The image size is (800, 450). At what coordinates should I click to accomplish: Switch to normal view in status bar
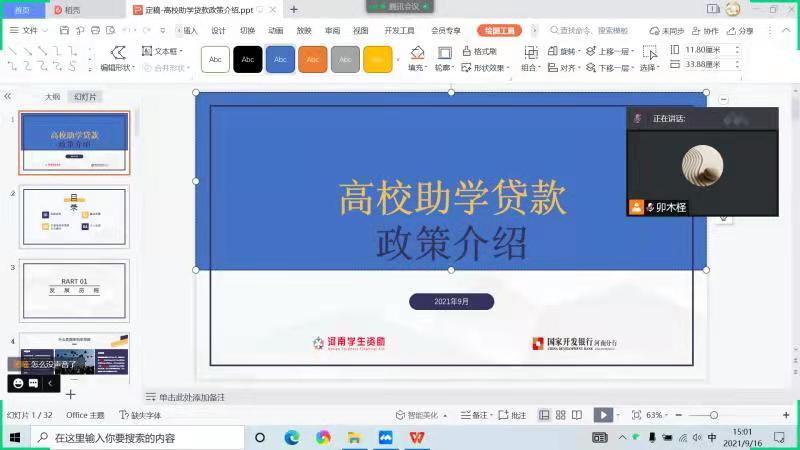(x=545, y=415)
